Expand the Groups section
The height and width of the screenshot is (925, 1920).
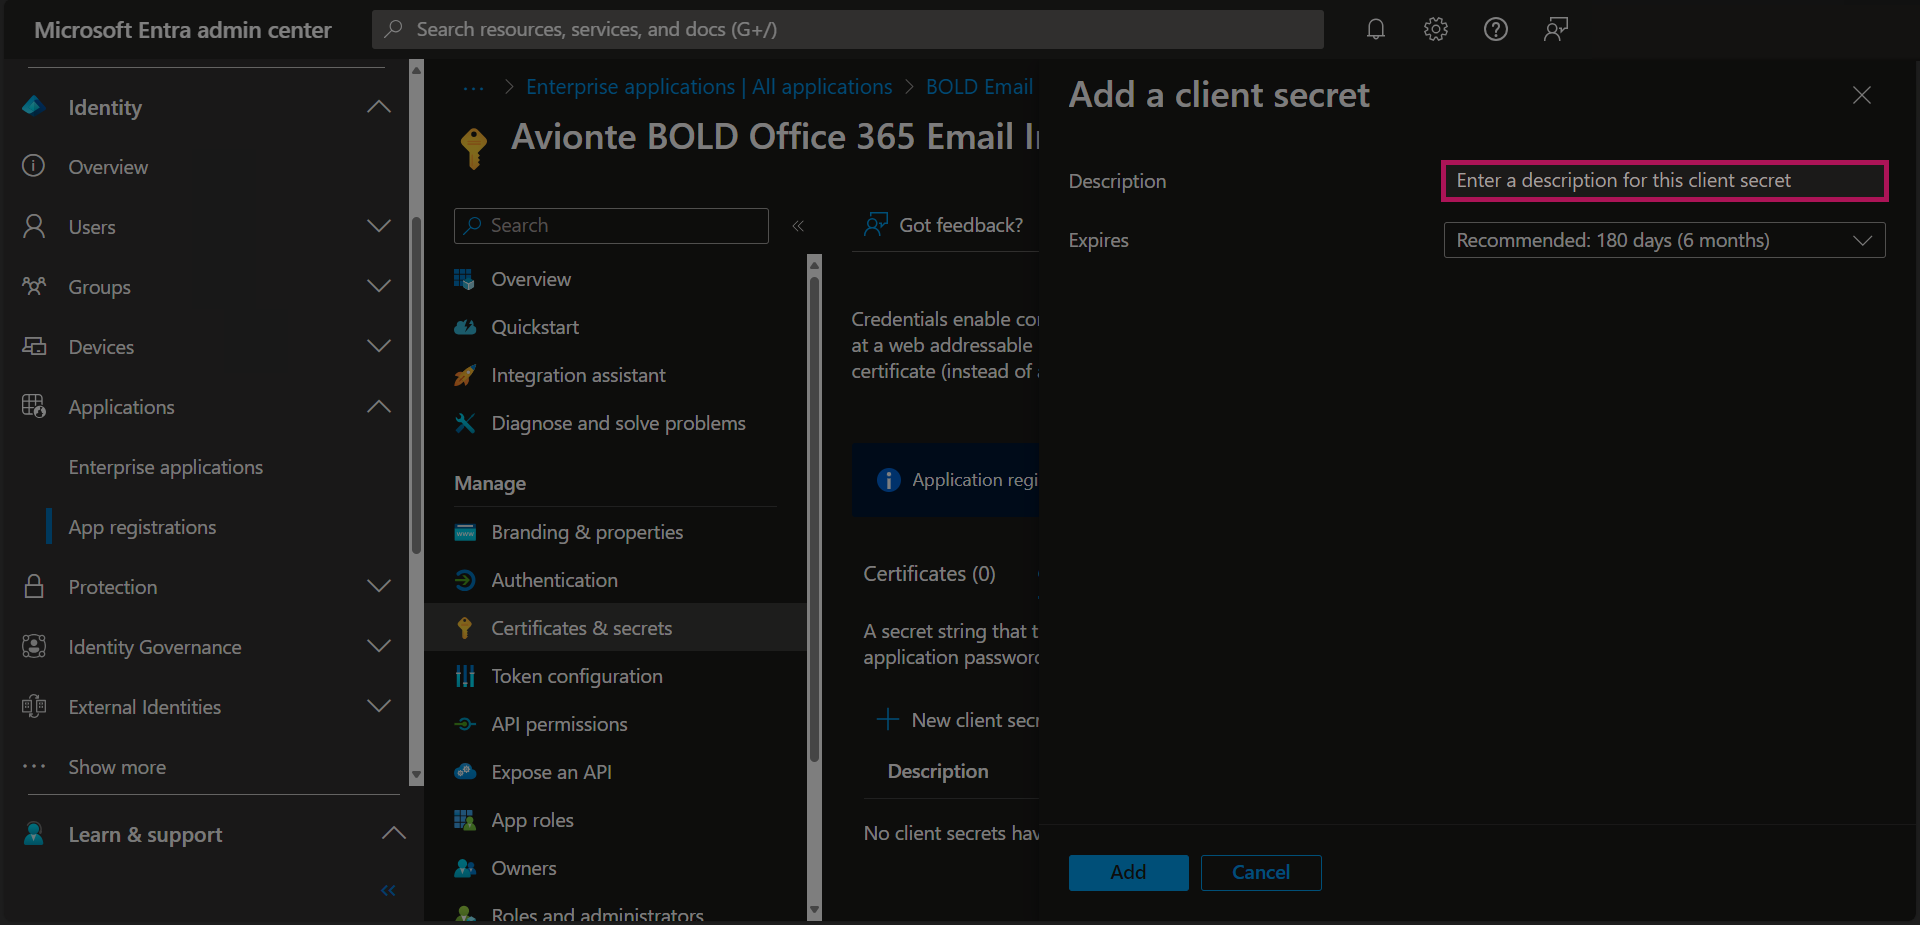click(379, 286)
